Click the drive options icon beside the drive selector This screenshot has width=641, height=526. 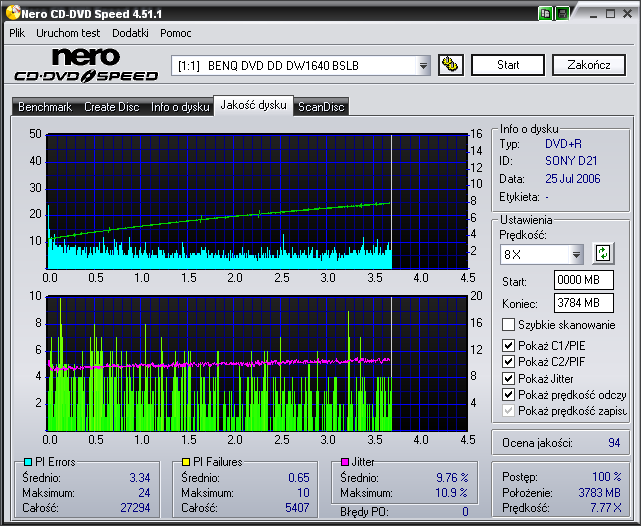pos(450,65)
